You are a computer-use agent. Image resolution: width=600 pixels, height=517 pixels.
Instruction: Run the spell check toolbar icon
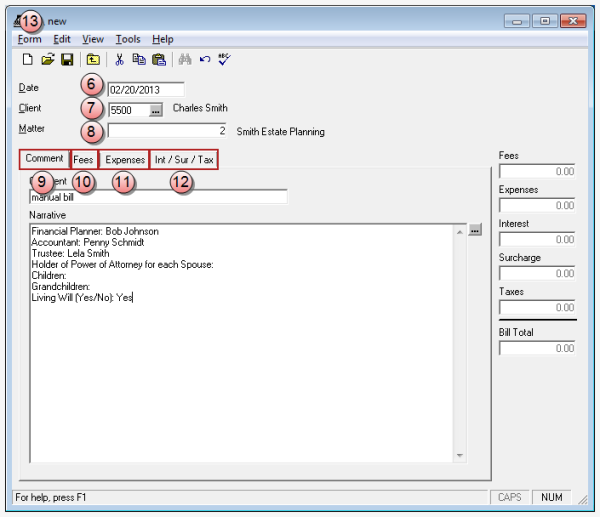click(224, 60)
